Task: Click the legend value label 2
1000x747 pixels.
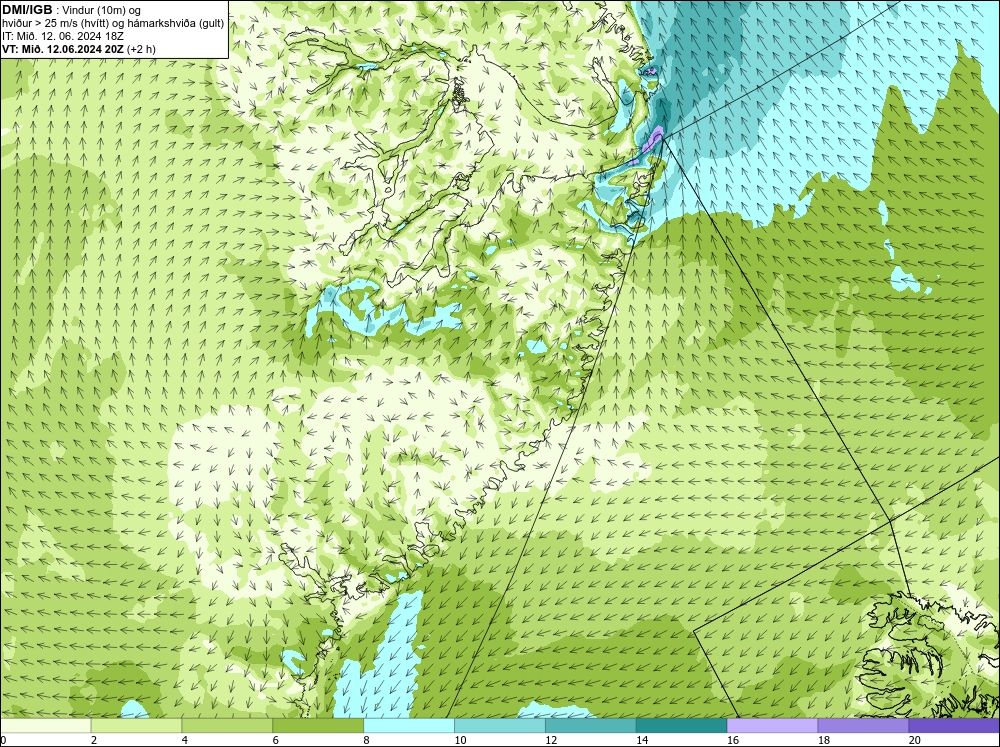Action: click(94, 740)
